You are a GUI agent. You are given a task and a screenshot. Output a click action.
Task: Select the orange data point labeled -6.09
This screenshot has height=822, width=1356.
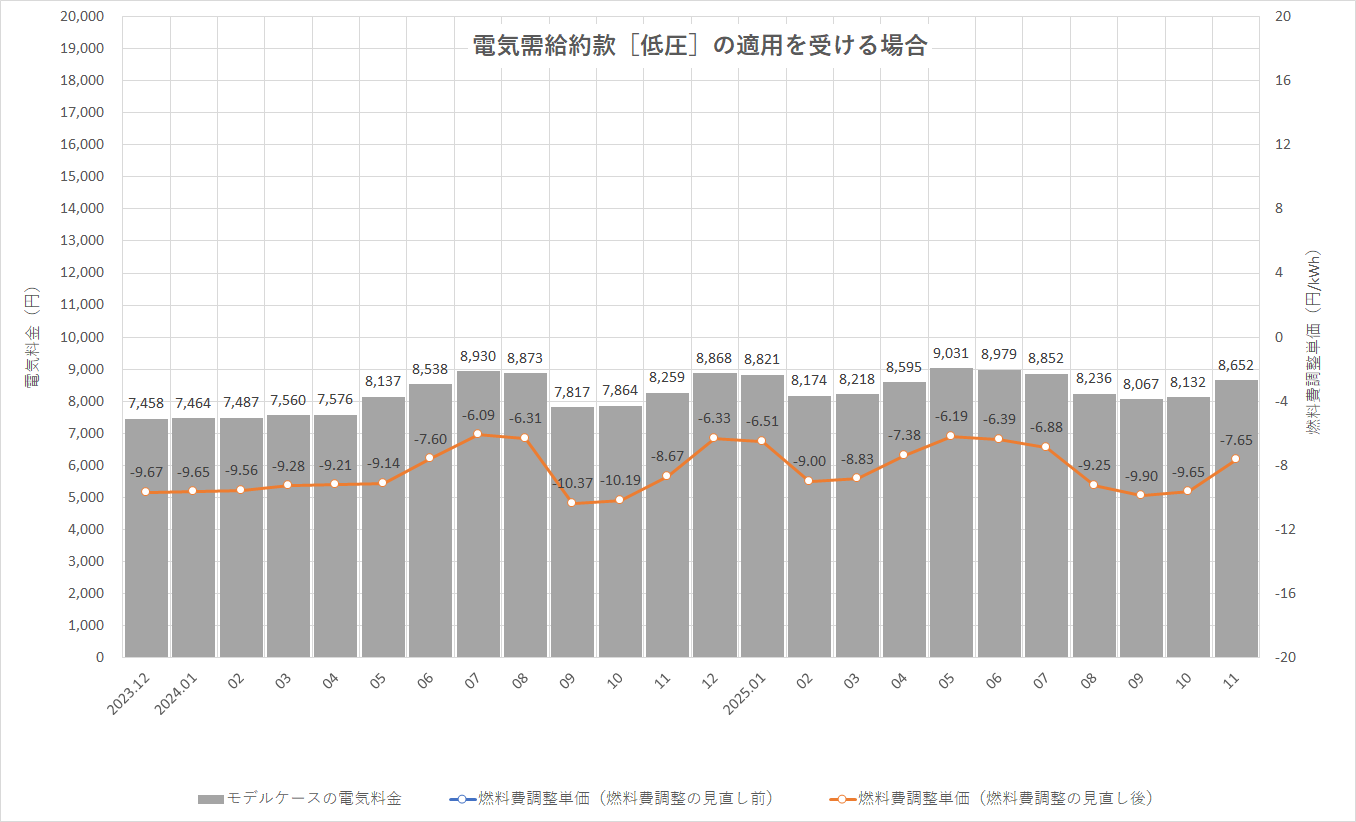477,434
